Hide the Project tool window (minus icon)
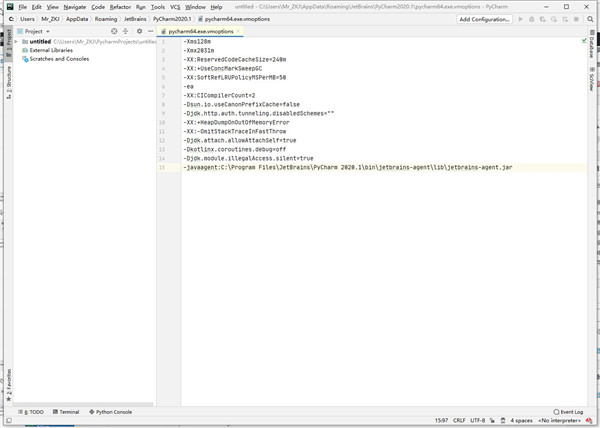This screenshot has height=428, width=600. pos(150,31)
